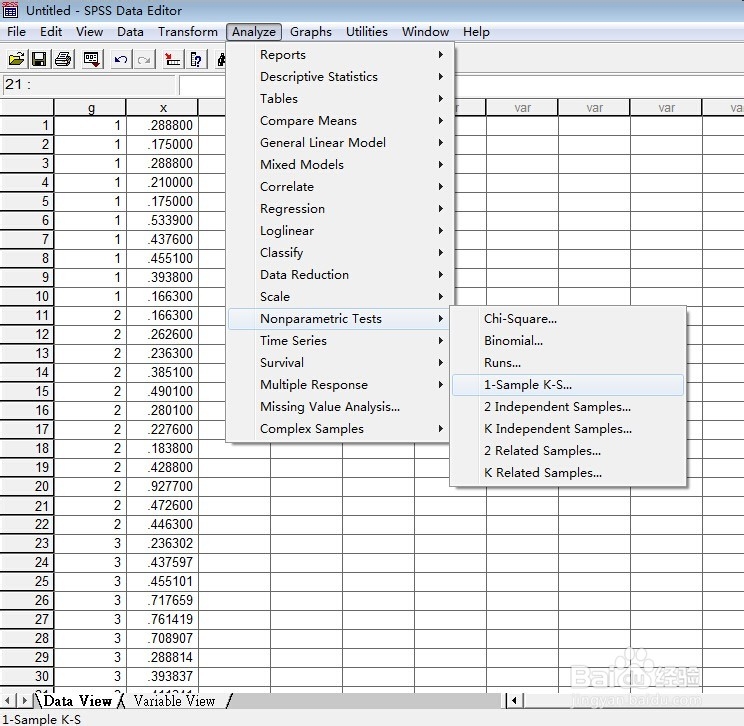
Task: Choose Chi-Square test option
Action: click(568, 318)
